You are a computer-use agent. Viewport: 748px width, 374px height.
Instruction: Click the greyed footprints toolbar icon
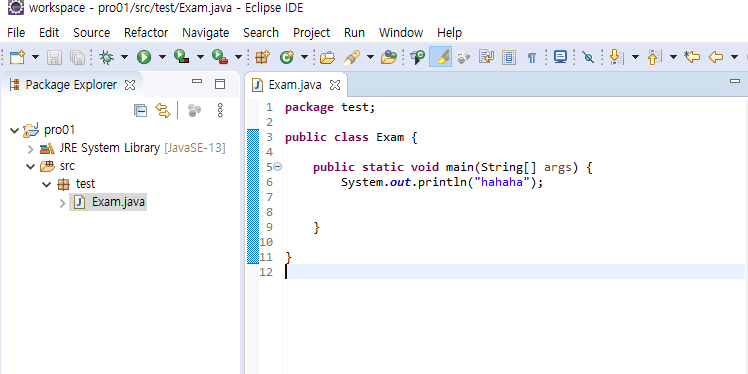coord(463,58)
